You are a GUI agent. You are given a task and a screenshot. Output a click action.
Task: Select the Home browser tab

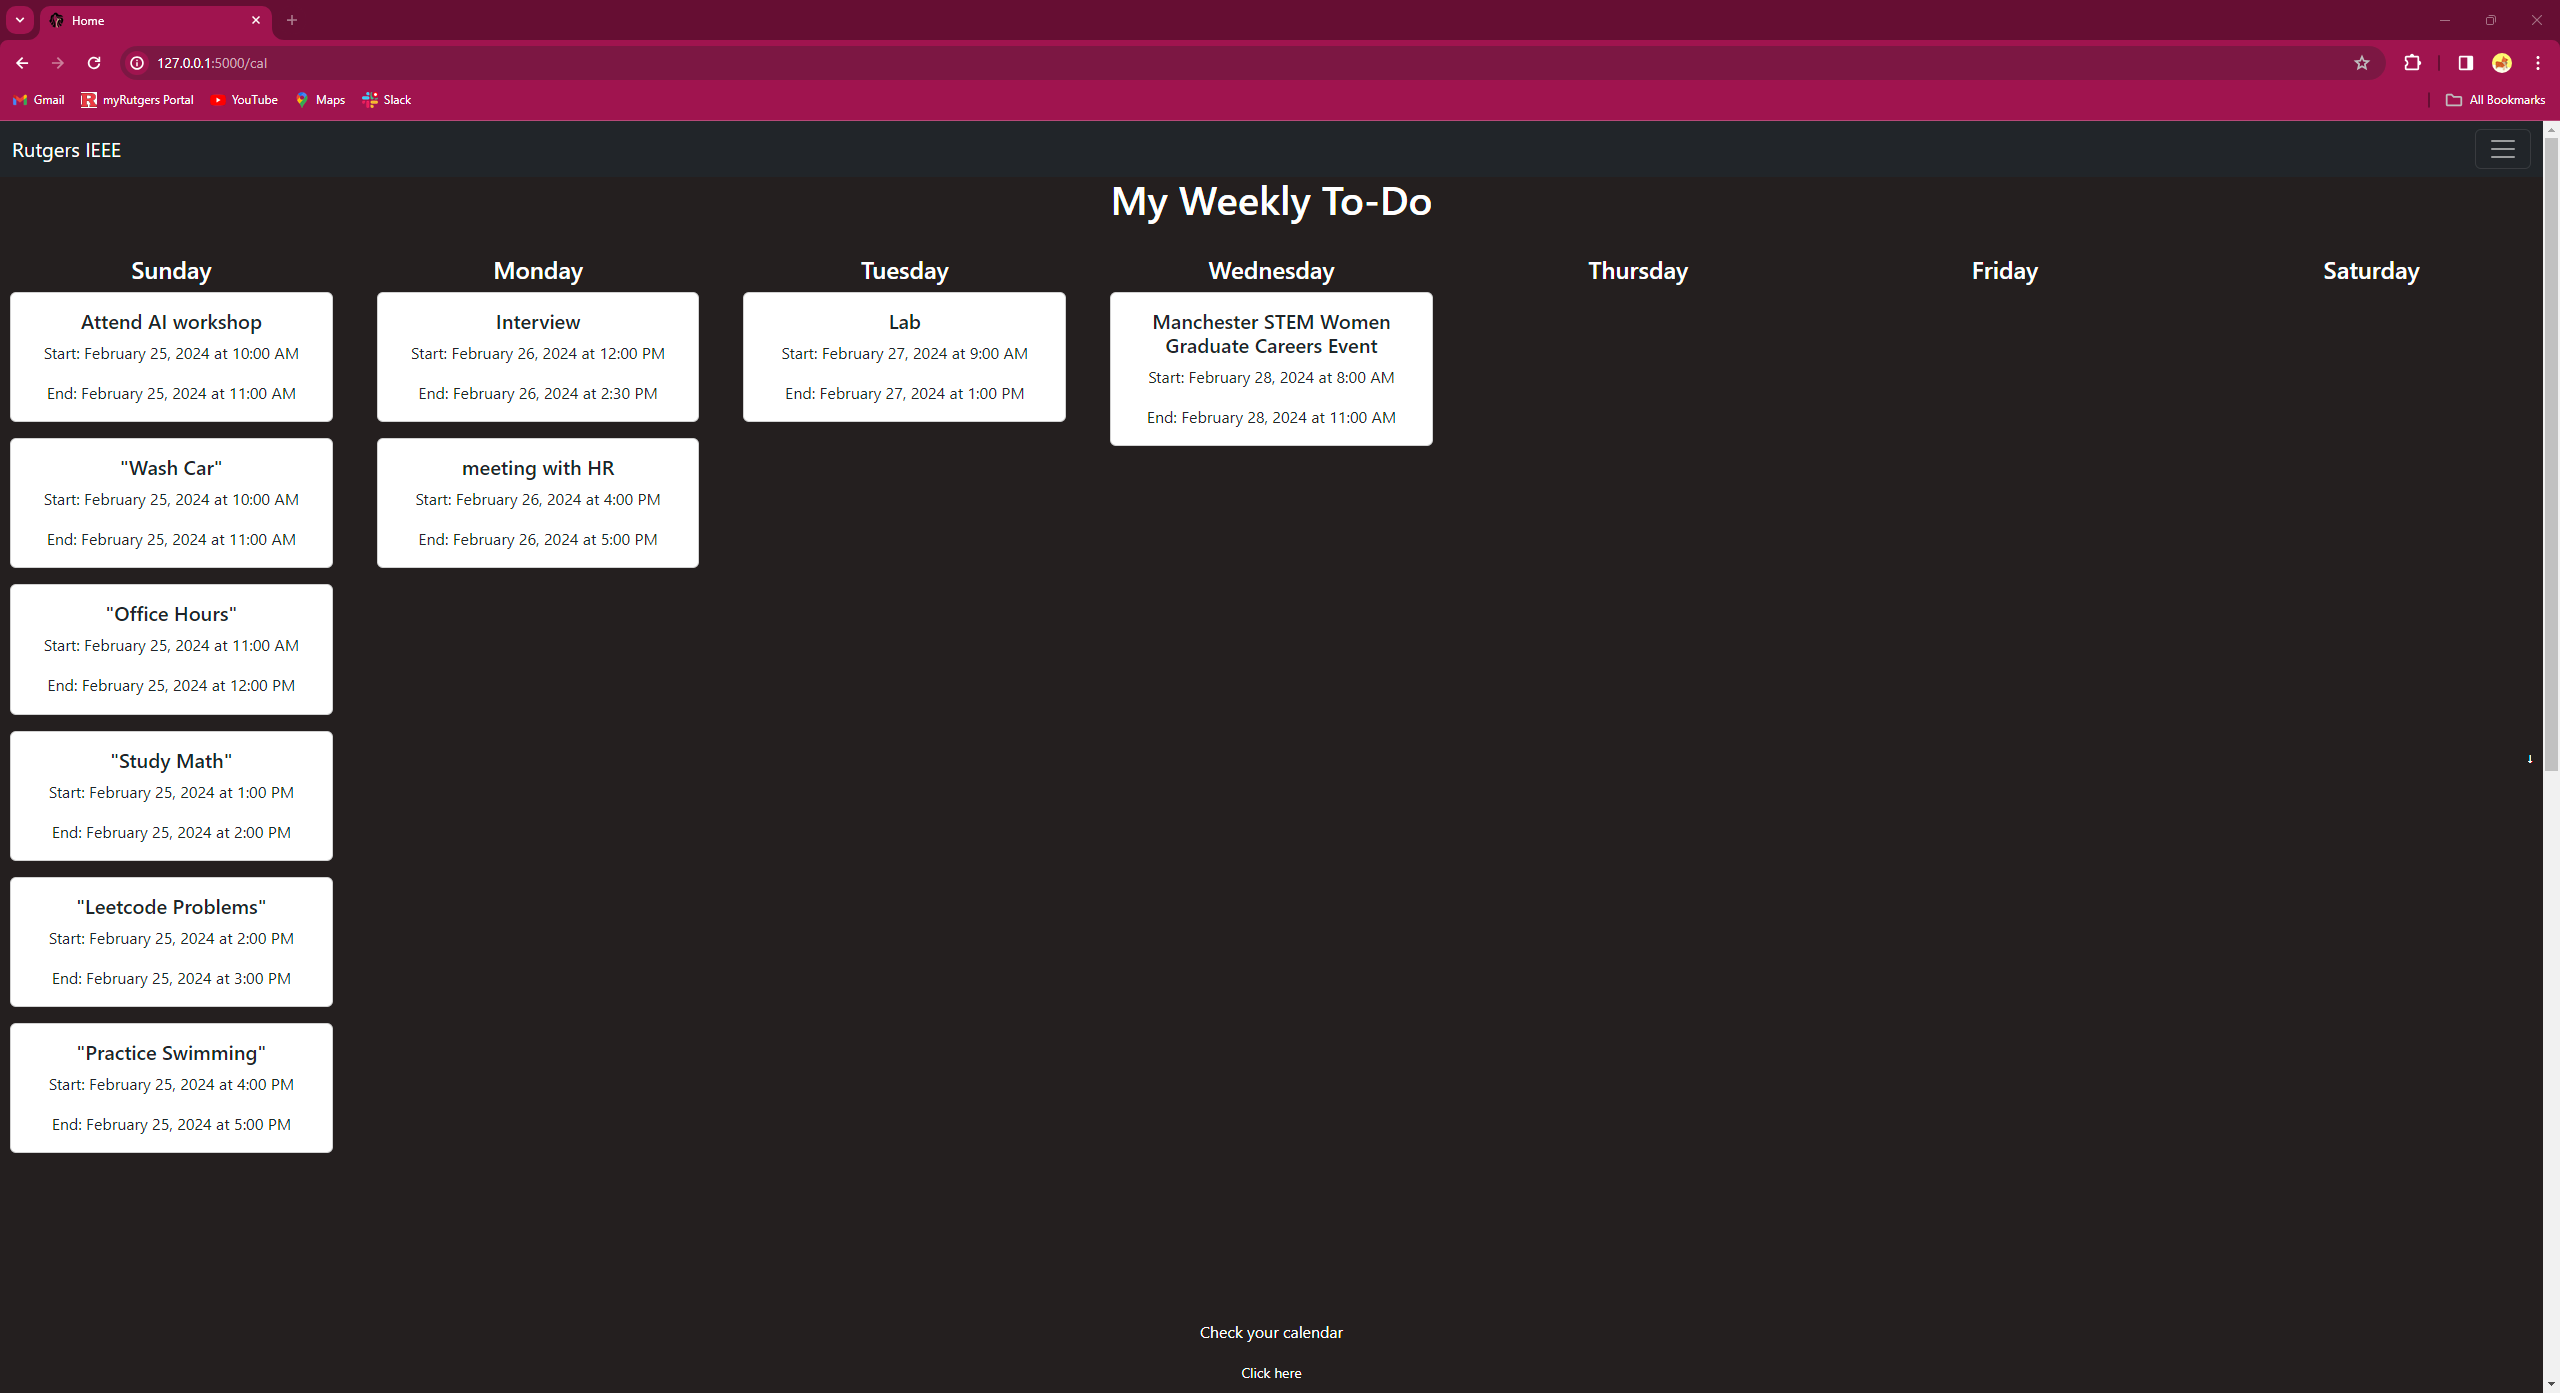[x=150, y=20]
